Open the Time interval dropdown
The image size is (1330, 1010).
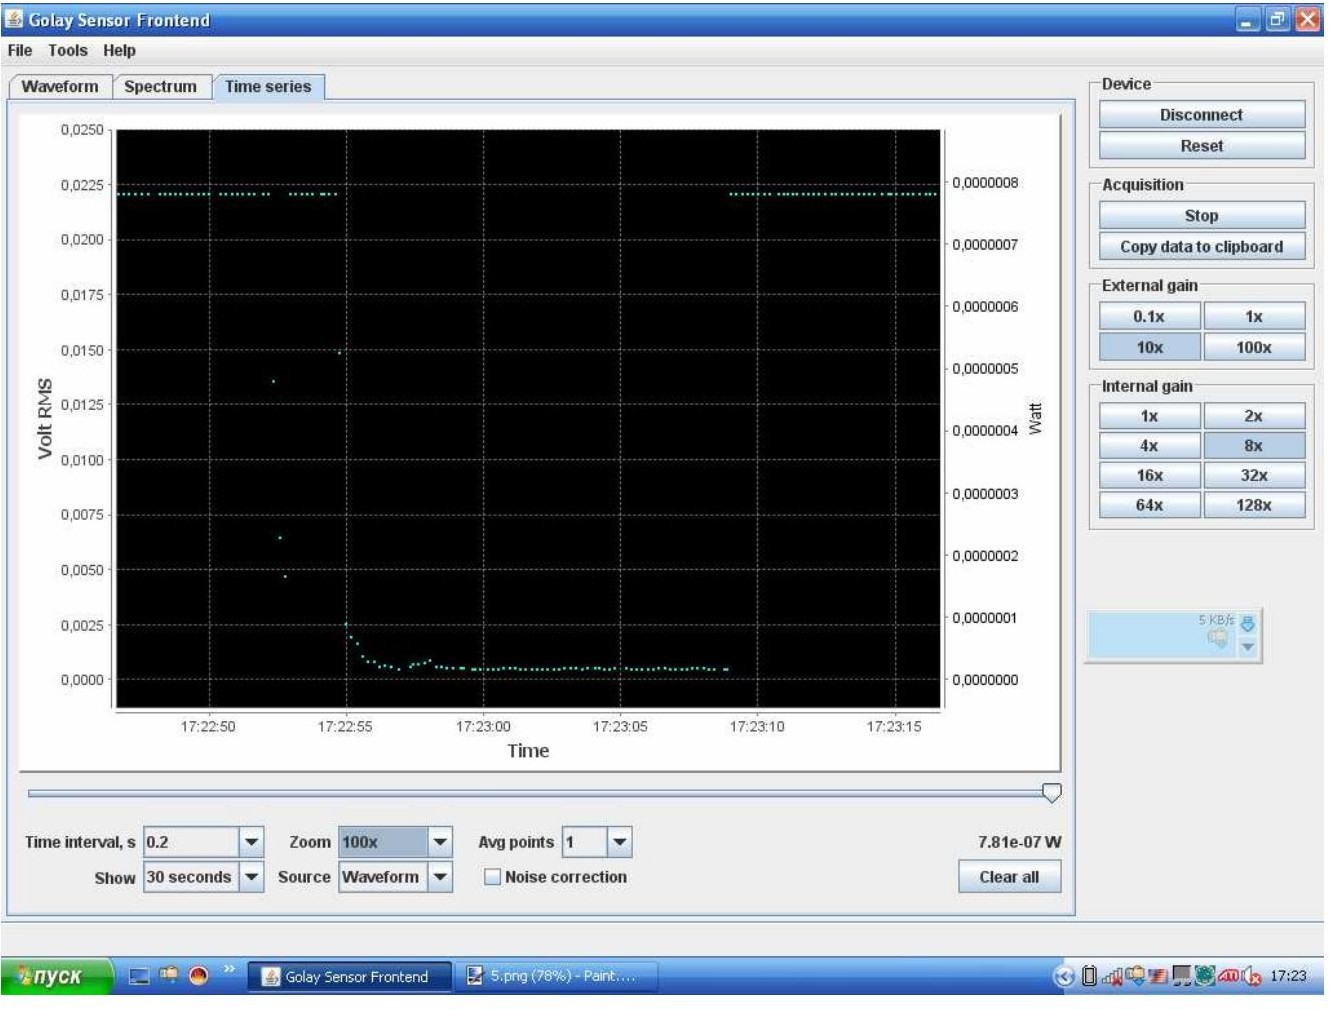[x=252, y=842]
